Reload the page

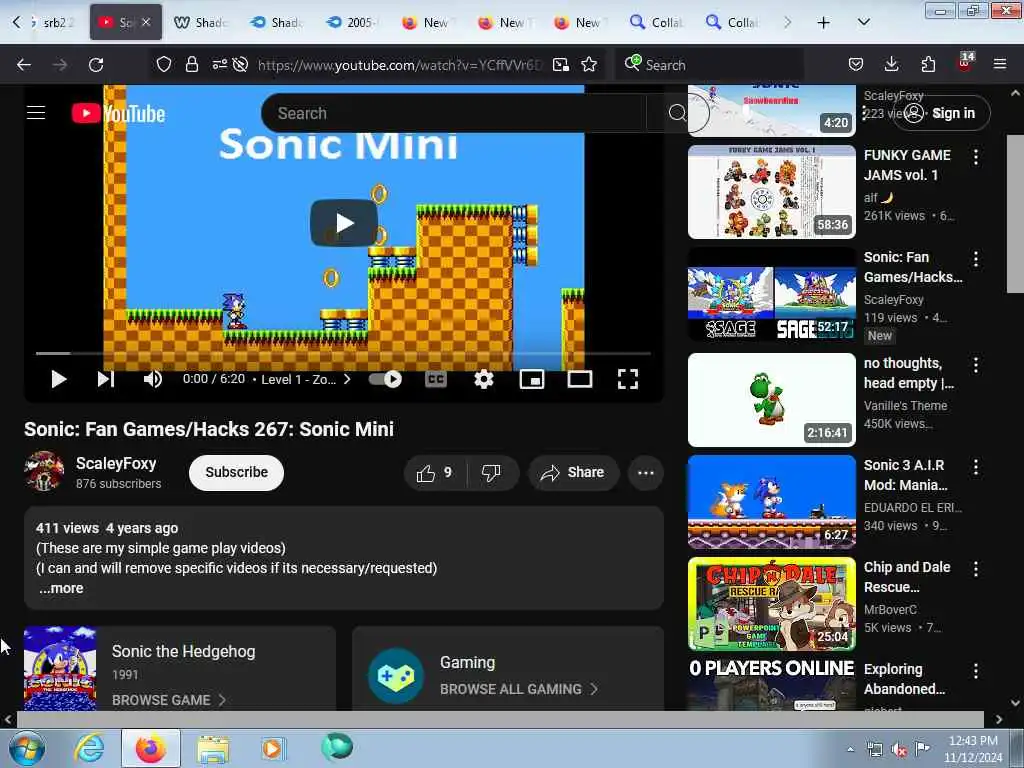(96, 65)
